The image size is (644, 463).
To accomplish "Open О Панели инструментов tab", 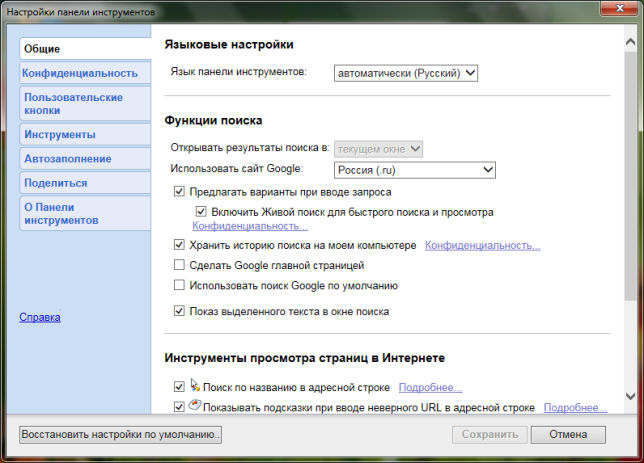I will tap(63, 213).
